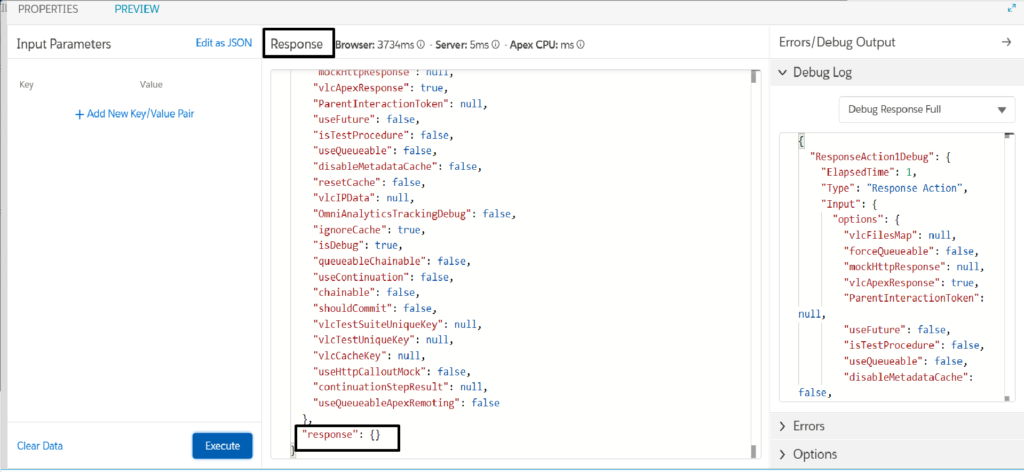Click "mockHttpResponse" in Debug Log
This screenshot has height=472, width=1024.
(895, 267)
